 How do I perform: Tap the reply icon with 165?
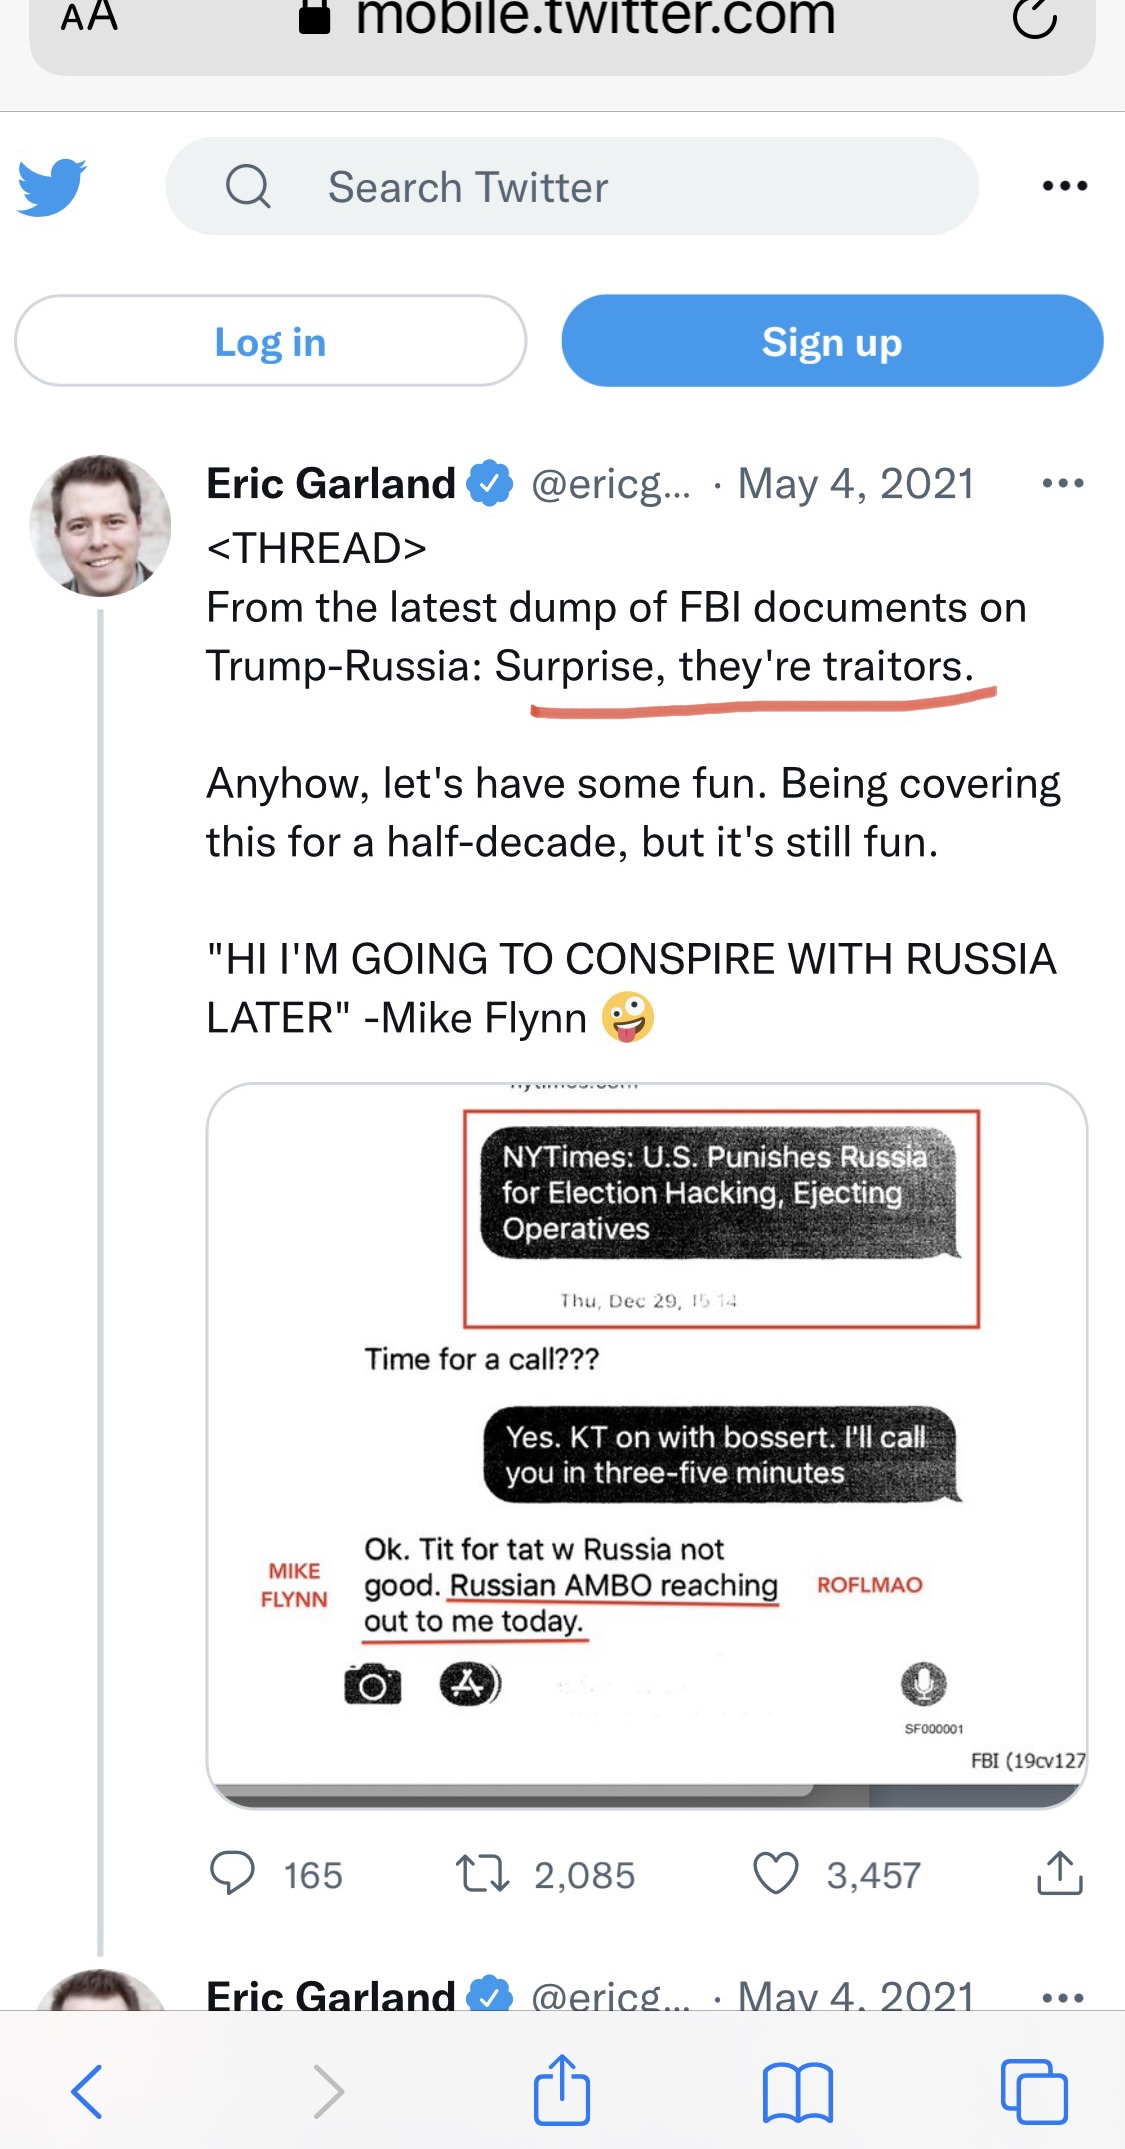[x=233, y=1873]
